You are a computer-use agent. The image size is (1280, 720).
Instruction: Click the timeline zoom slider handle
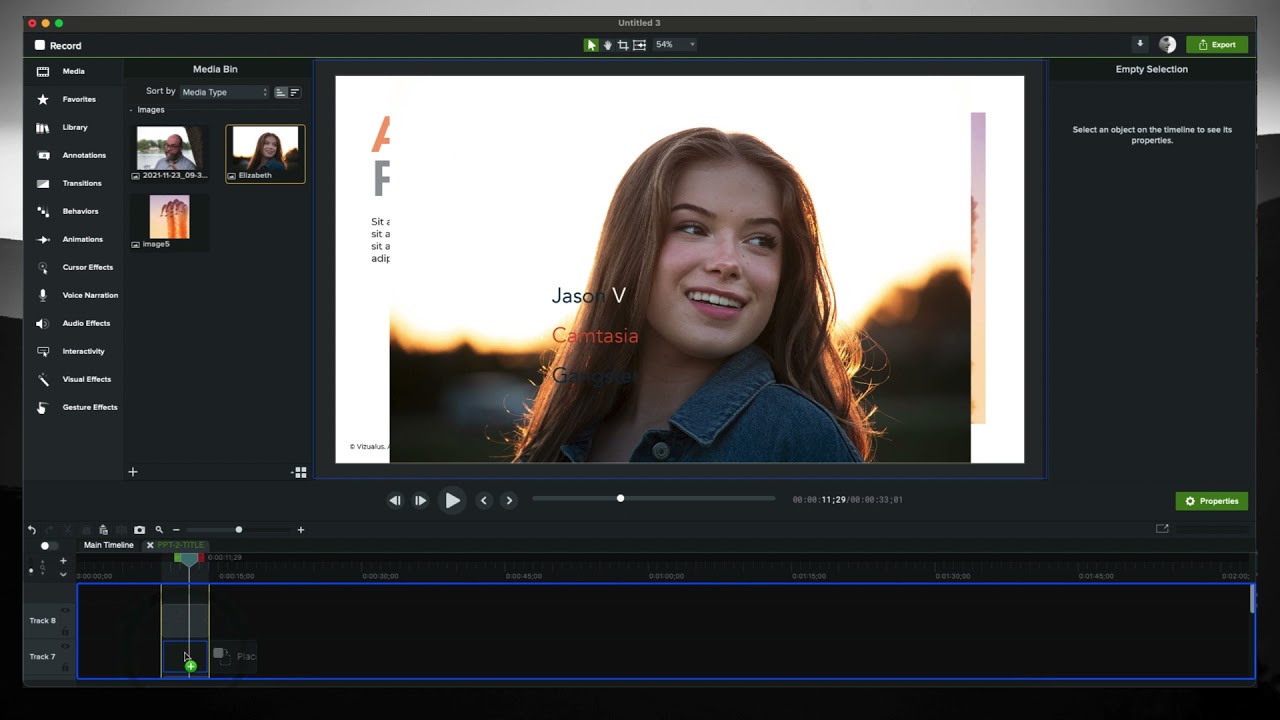(238, 530)
